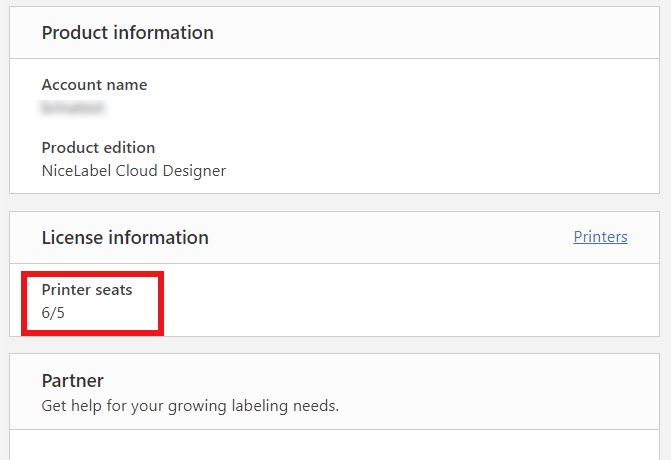Open the Printers link
Viewport: 671px width, 460px height.
pyautogui.click(x=600, y=237)
